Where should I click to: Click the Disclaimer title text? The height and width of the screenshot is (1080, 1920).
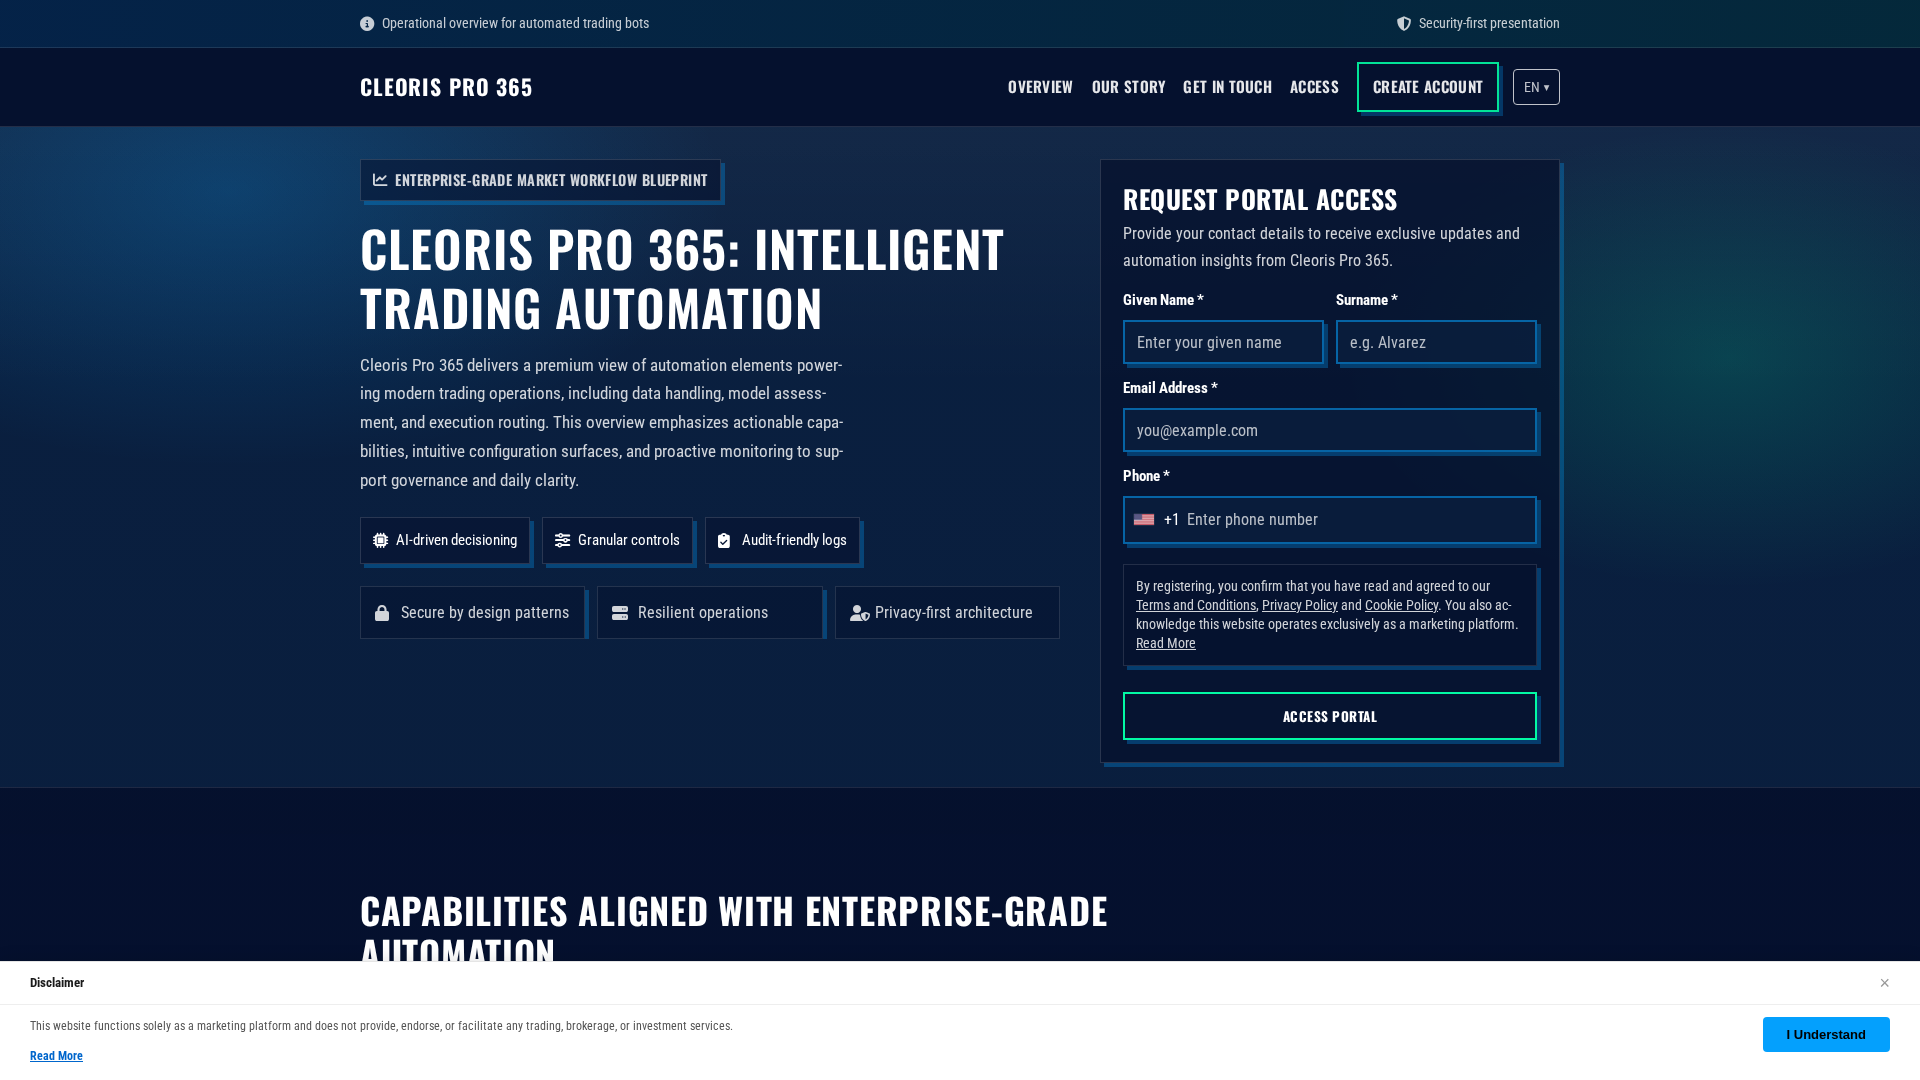pyautogui.click(x=57, y=983)
